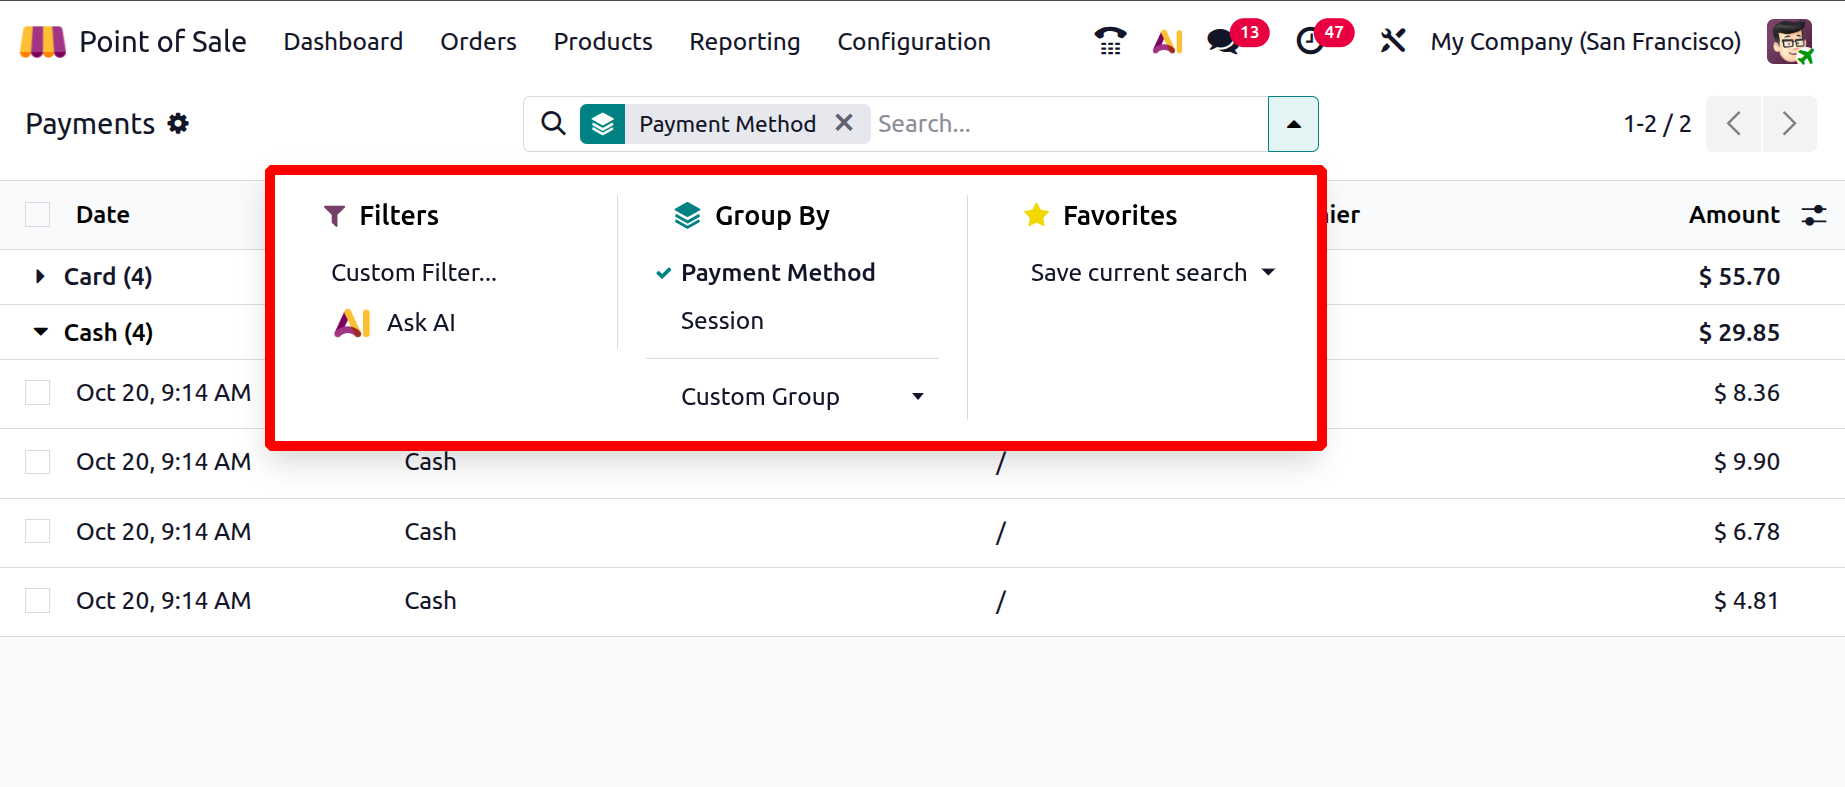
Task: Open the Configuration menu
Action: coord(913,42)
